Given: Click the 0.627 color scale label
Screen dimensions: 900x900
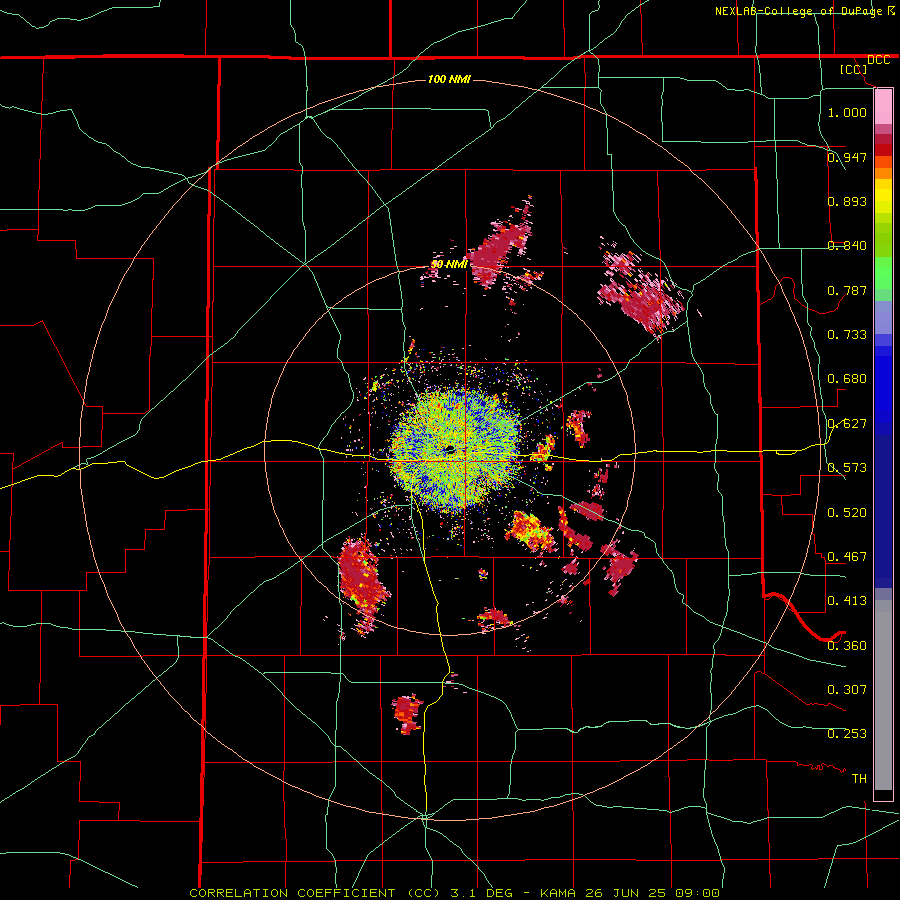Looking at the screenshot, I should pyautogui.click(x=847, y=424).
